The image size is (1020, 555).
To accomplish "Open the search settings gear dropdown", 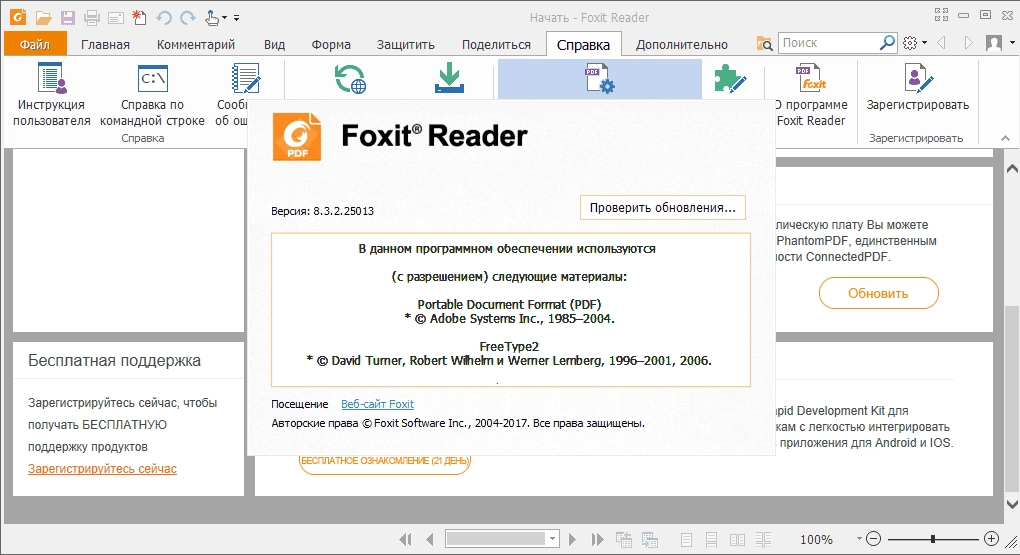I will tap(913, 43).
